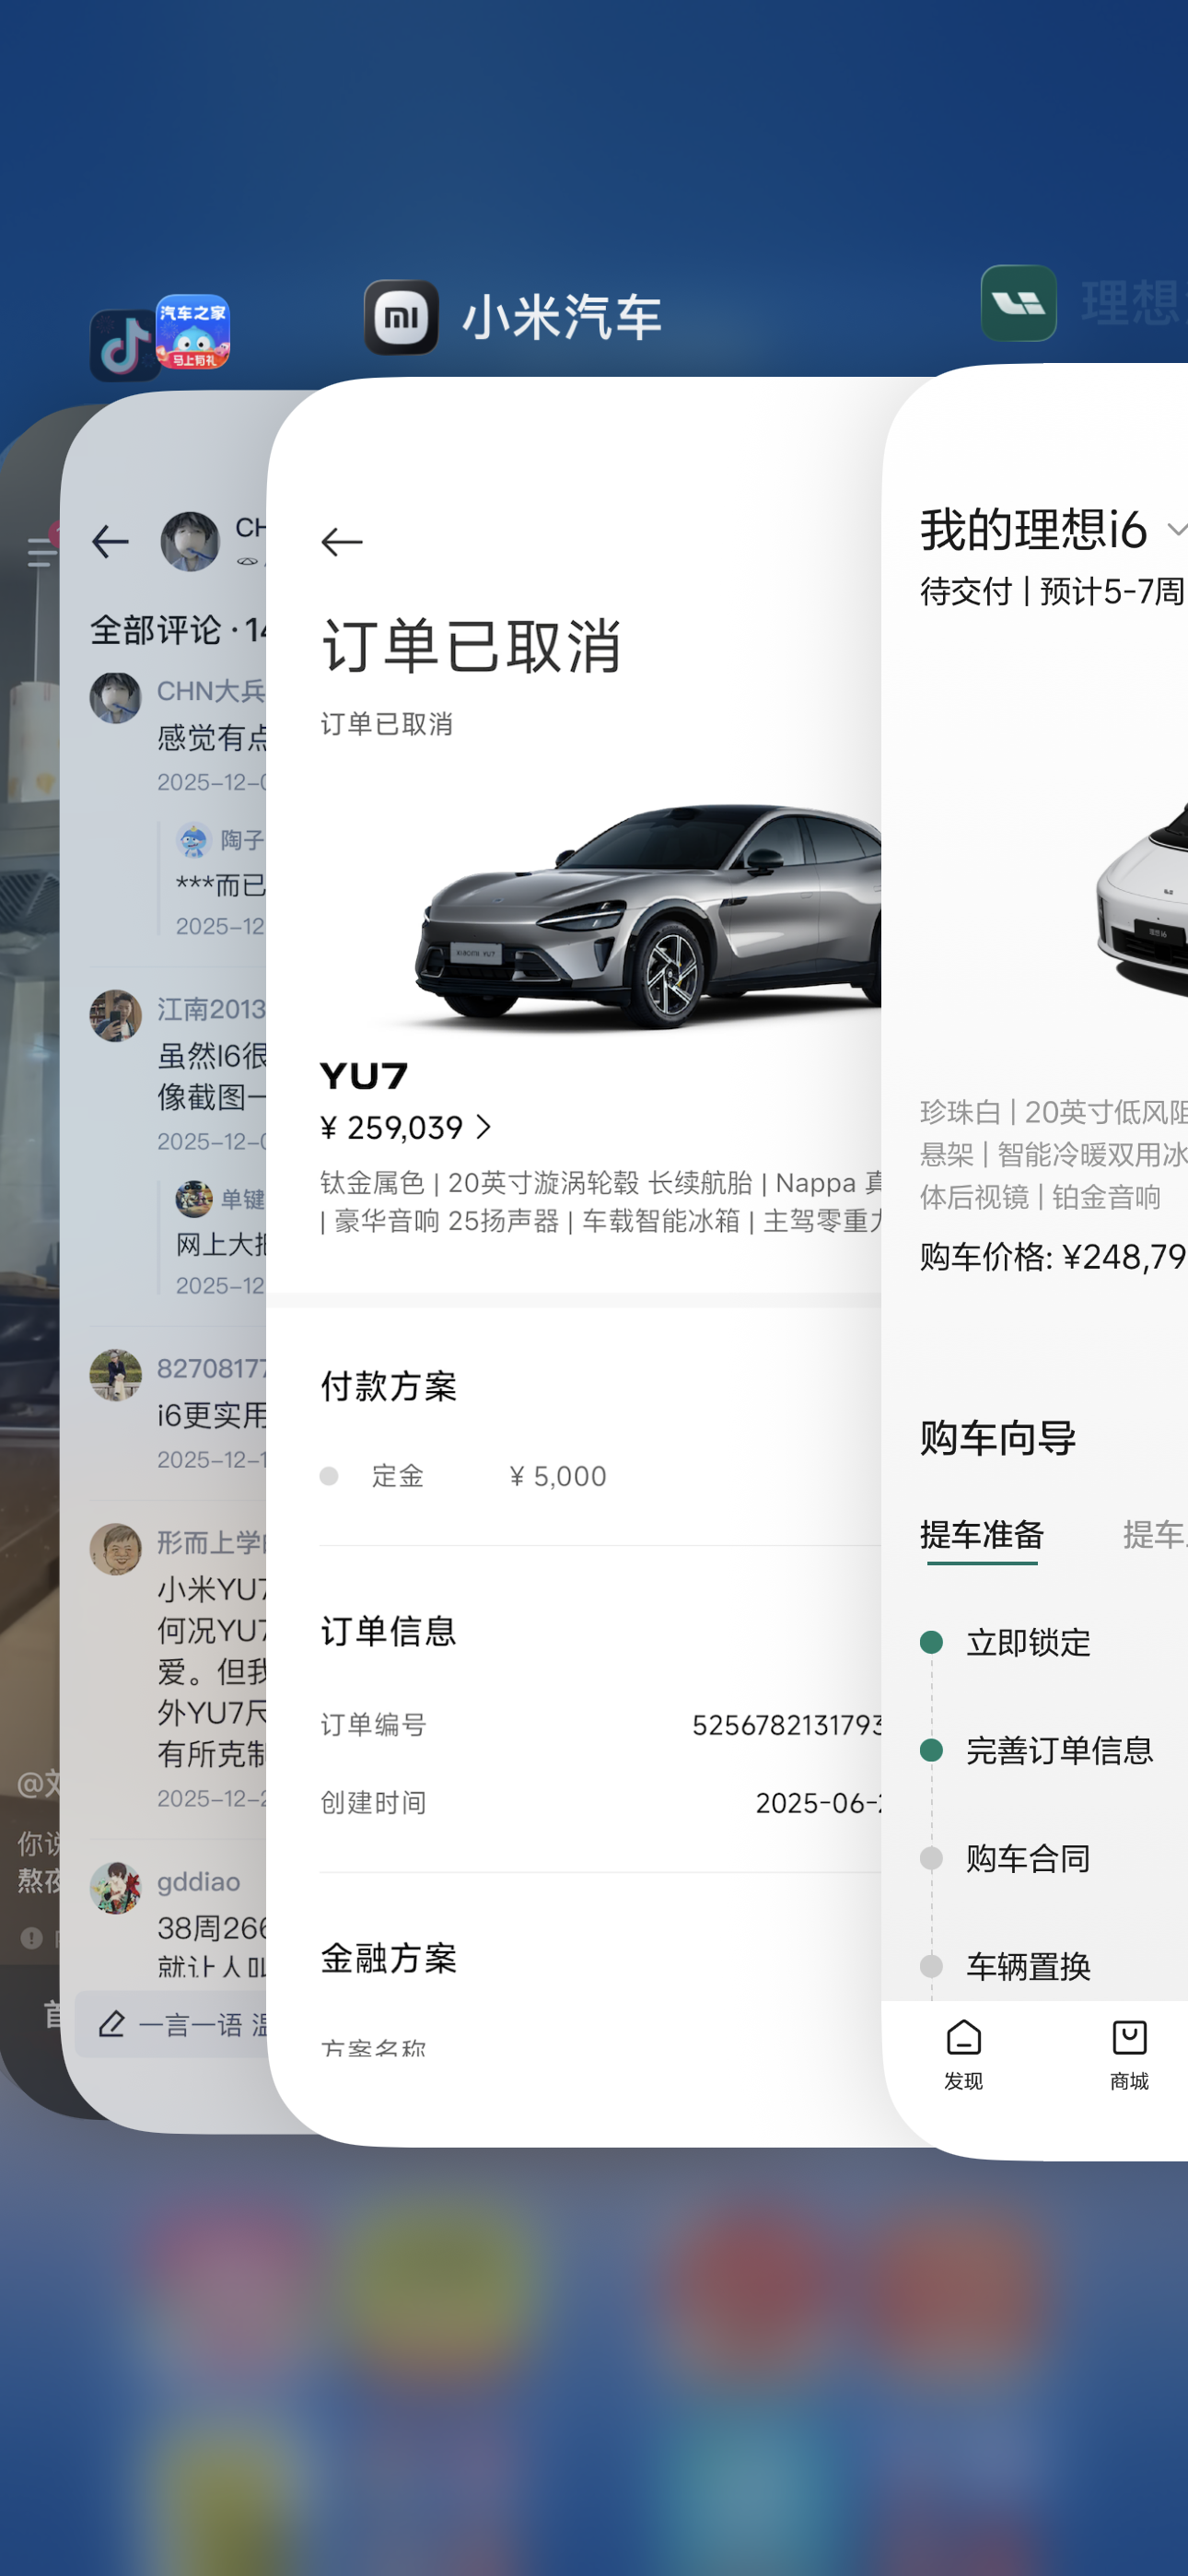Open the 车辆置换 guide item

1028,1966
